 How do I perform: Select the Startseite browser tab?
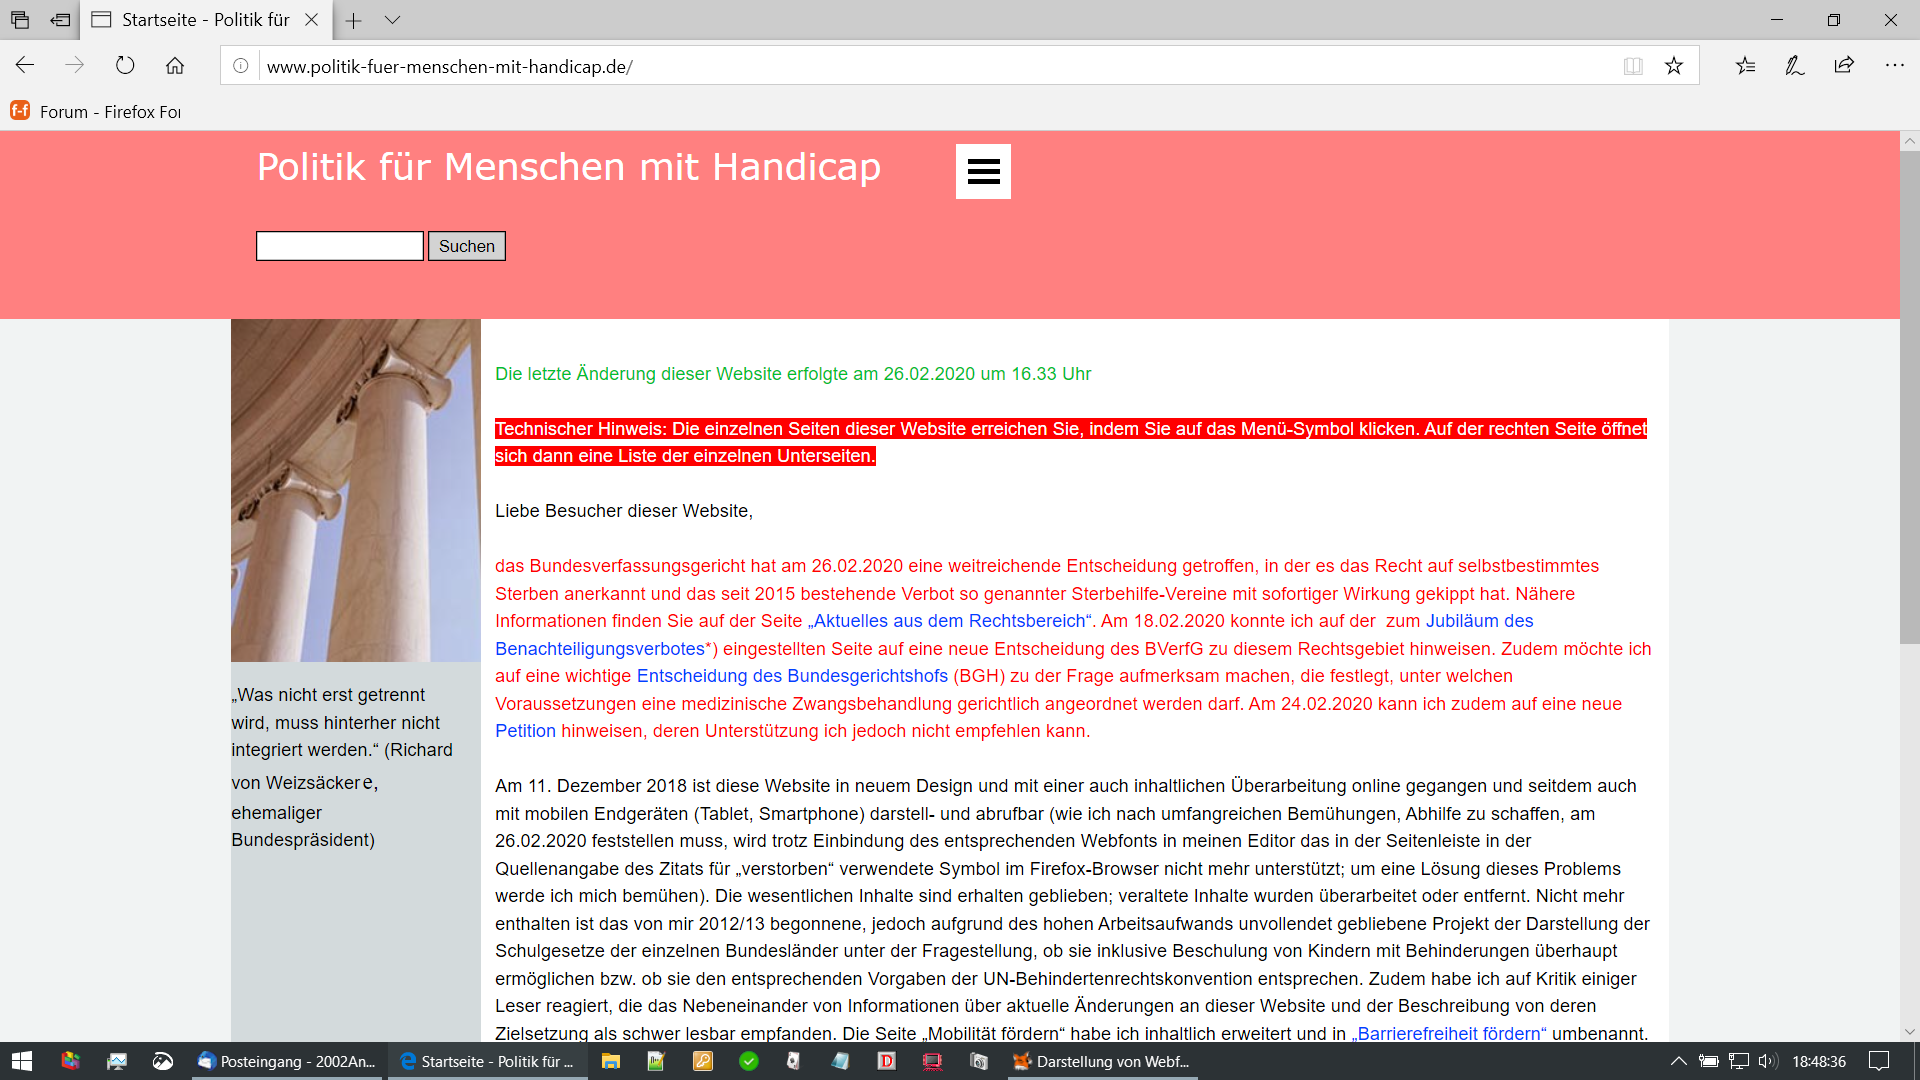coord(205,20)
